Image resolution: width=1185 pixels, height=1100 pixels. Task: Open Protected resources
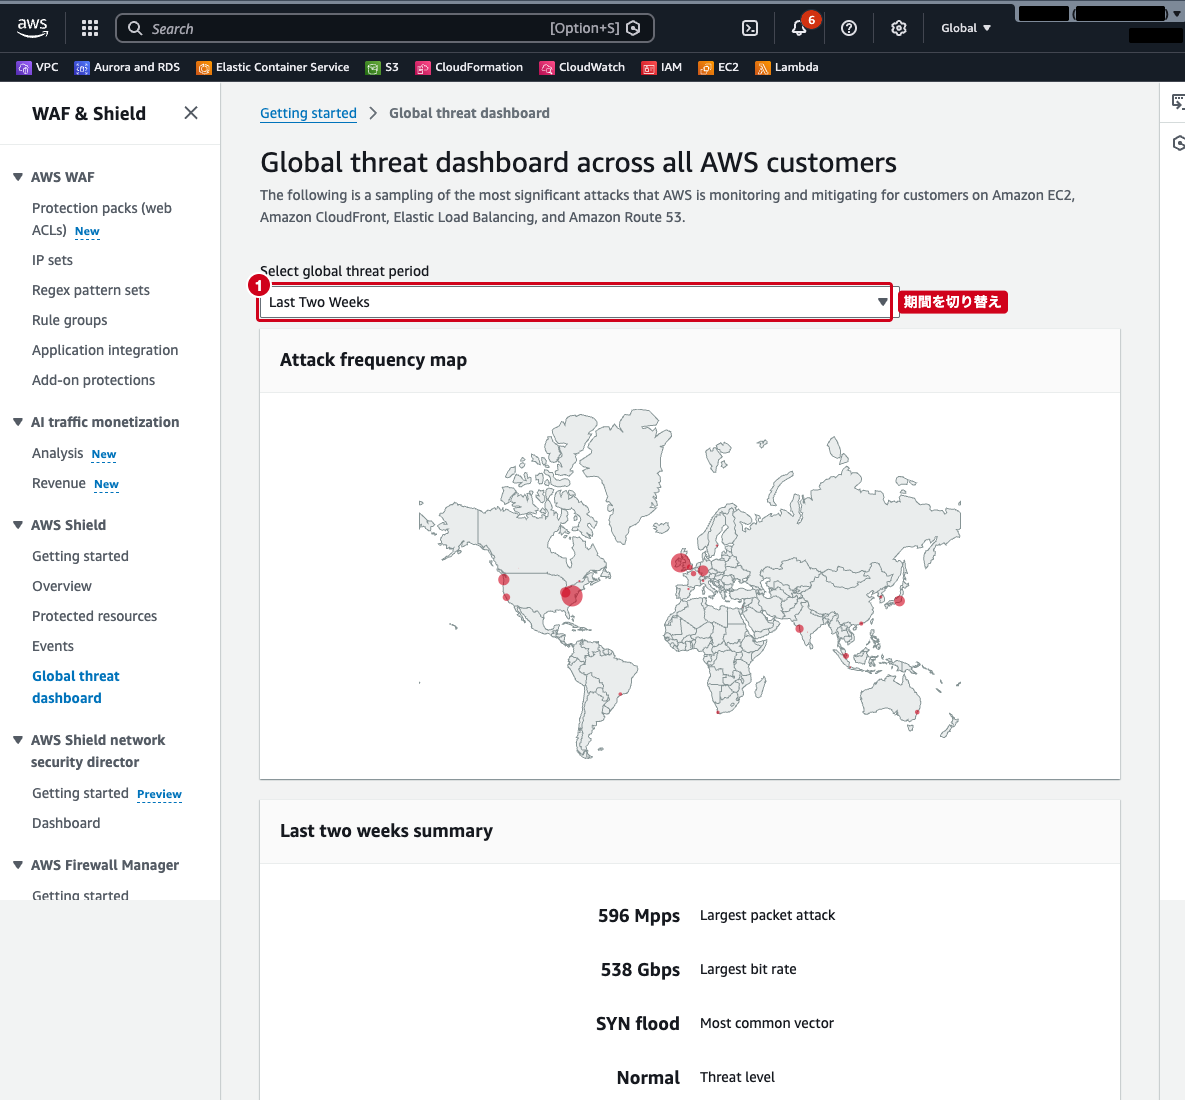tap(94, 616)
